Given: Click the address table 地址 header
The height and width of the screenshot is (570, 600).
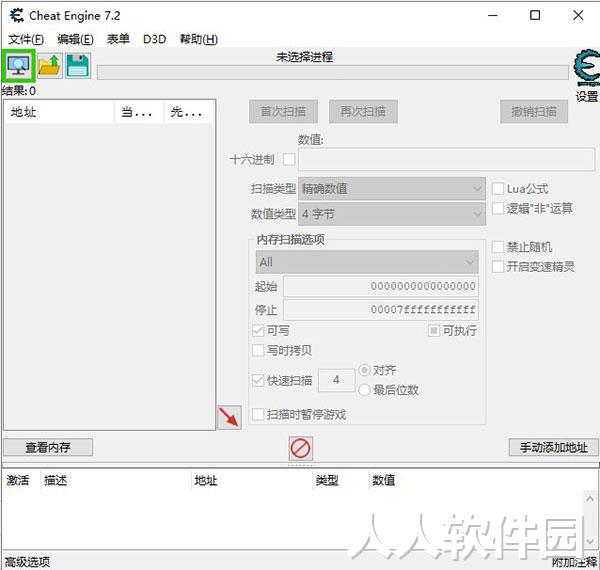Looking at the screenshot, I should point(205,480).
